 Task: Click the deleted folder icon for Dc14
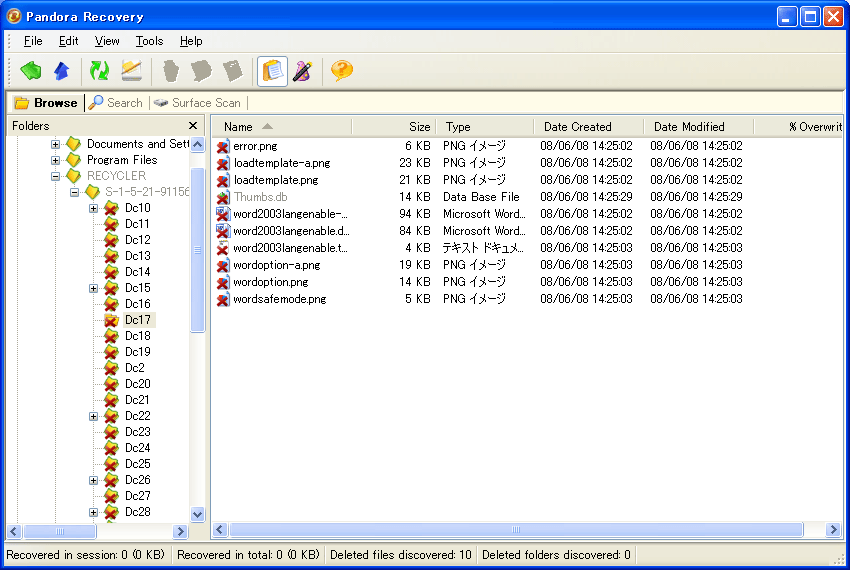[111, 272]
